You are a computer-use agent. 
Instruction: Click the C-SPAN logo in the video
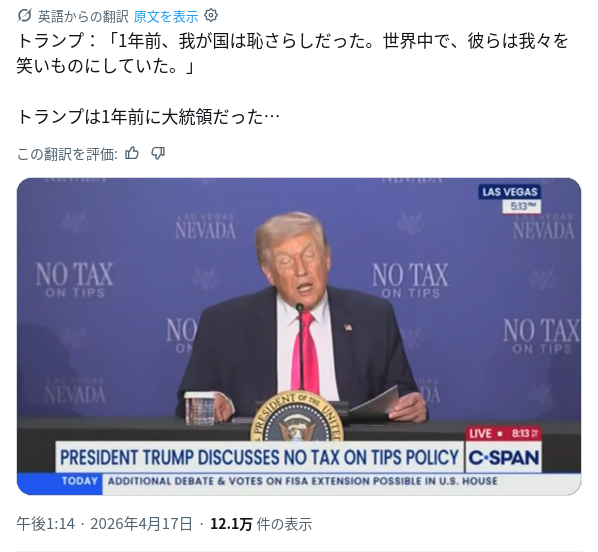(x=504, y=457)
